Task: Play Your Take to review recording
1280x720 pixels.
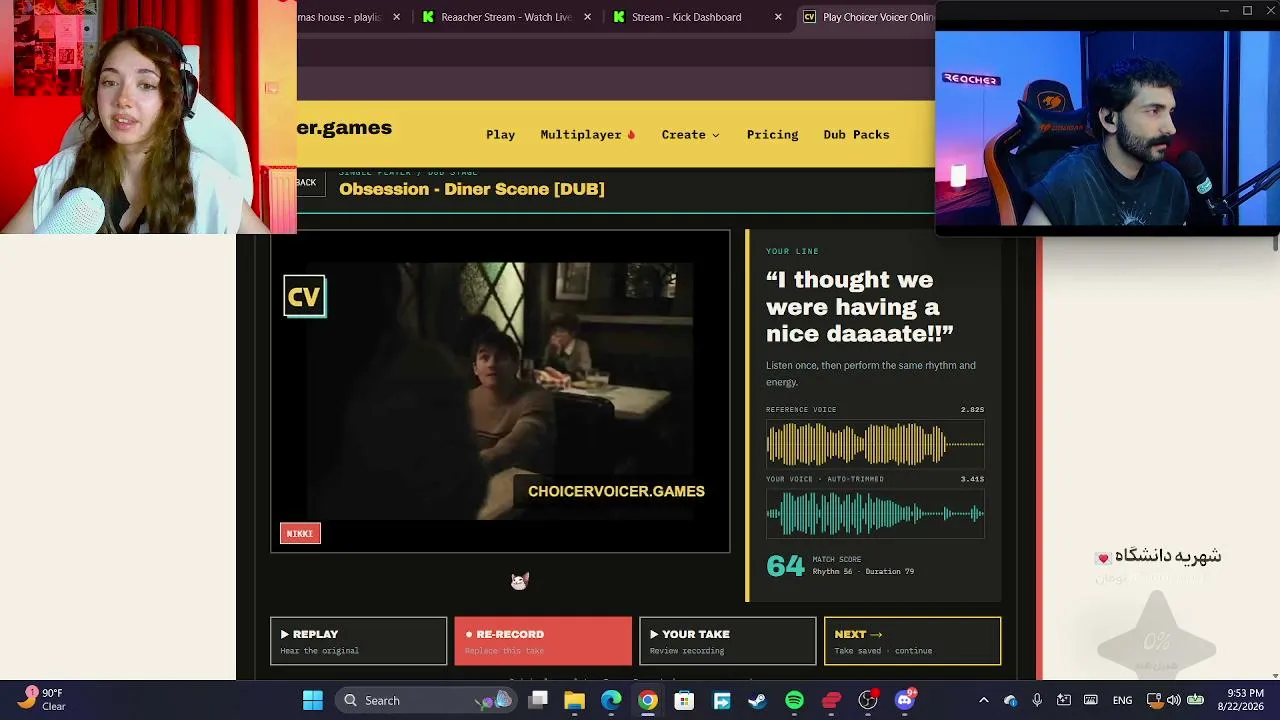Action: click(728, 641)
